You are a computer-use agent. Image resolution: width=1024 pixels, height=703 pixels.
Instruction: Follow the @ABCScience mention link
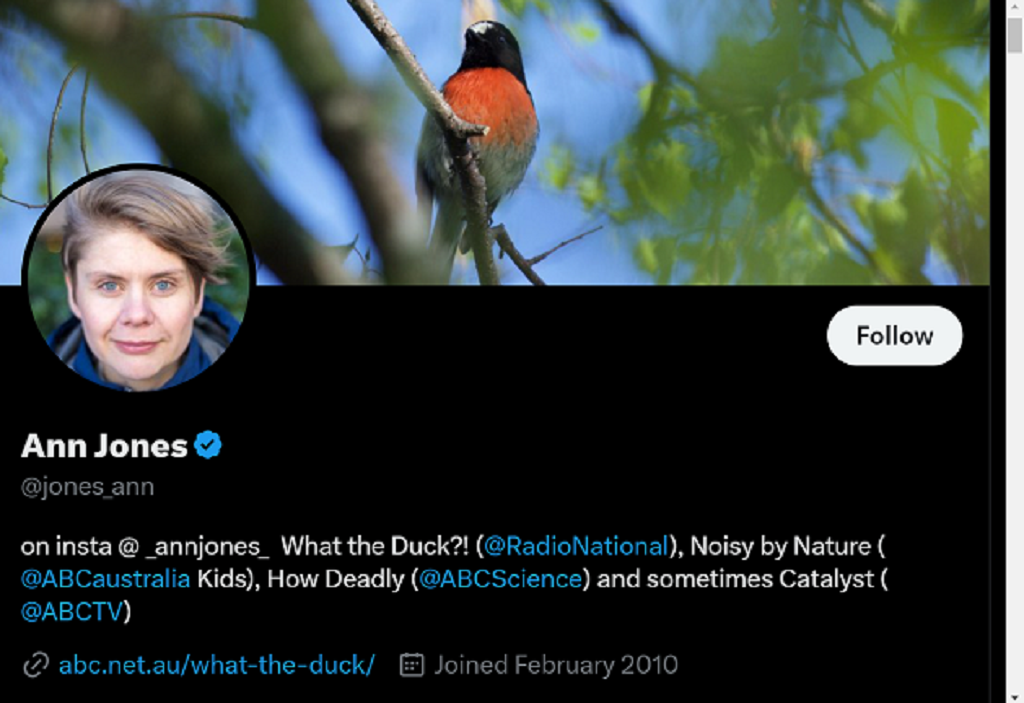500,579
